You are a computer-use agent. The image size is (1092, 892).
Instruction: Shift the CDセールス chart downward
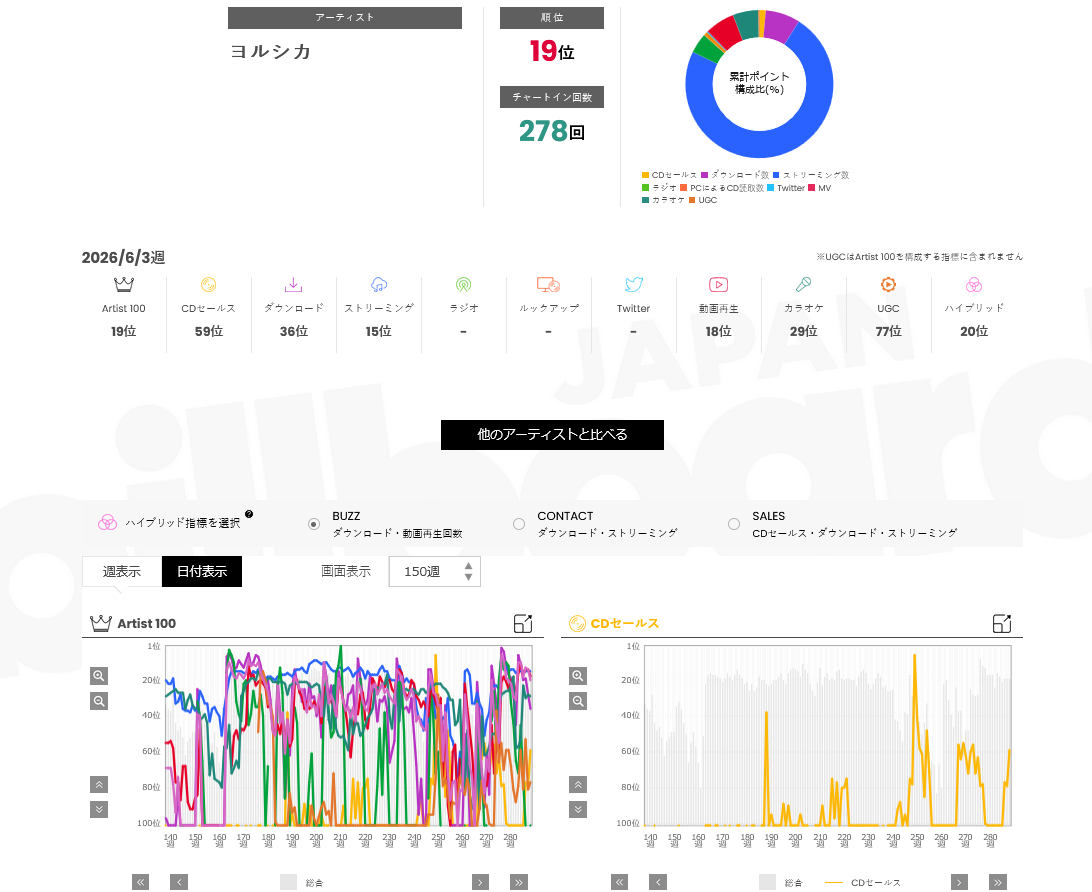(x=578, y=809)
